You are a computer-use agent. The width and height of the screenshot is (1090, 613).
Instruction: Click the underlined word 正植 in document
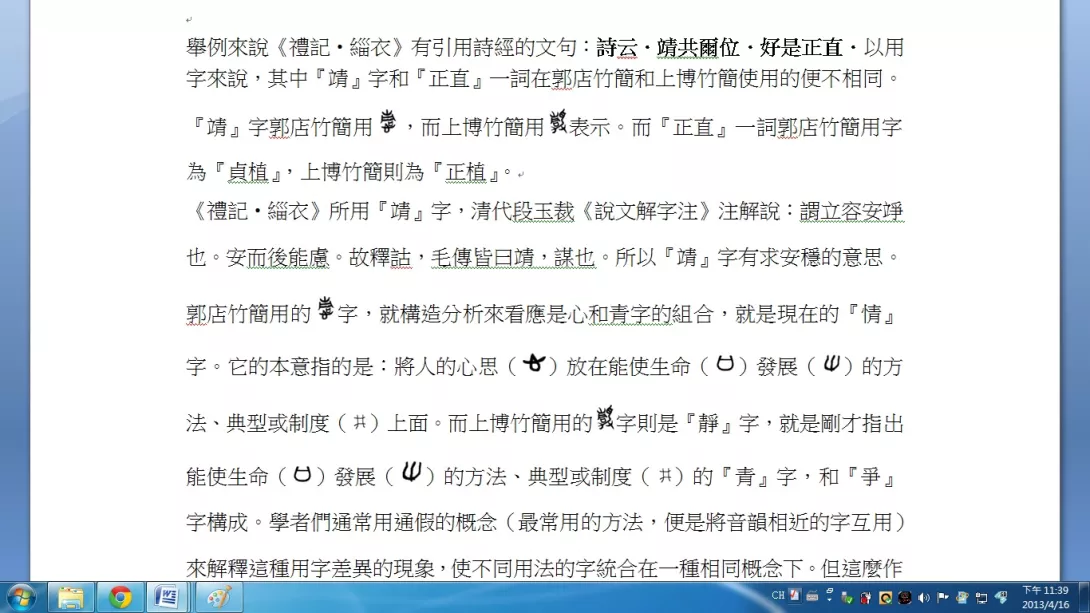(465, 172)
